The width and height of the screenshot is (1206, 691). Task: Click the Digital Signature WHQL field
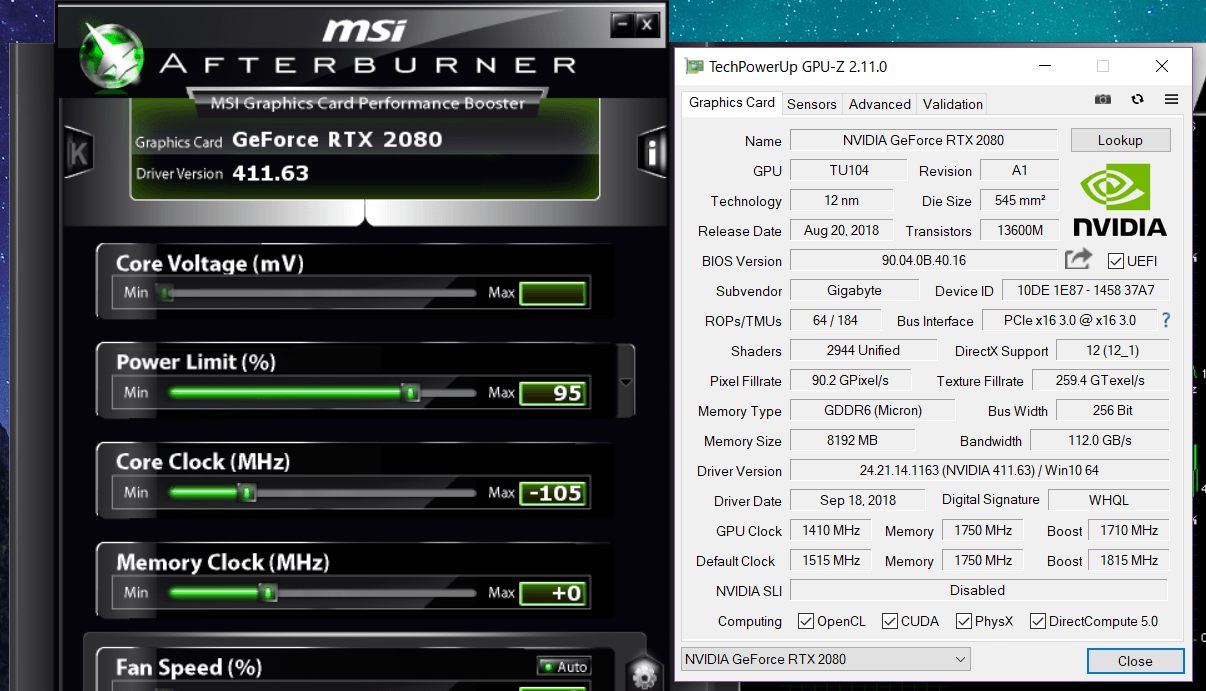(x=1109, y=500)
